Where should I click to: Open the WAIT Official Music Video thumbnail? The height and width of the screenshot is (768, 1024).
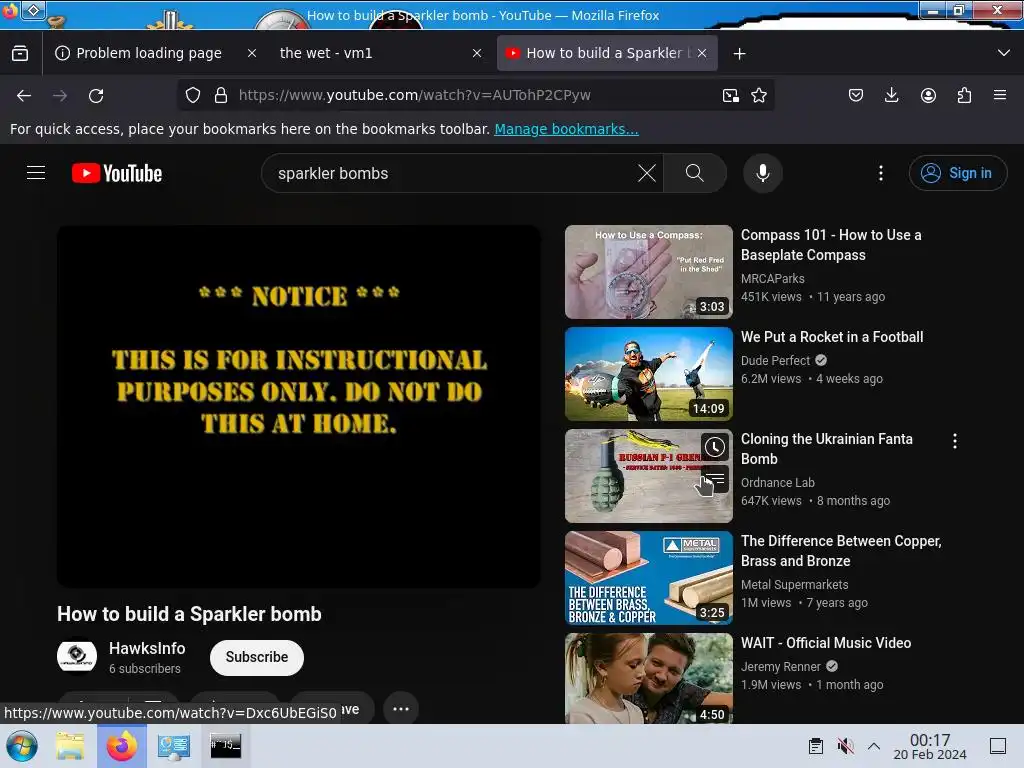click(x=648, y=679)
